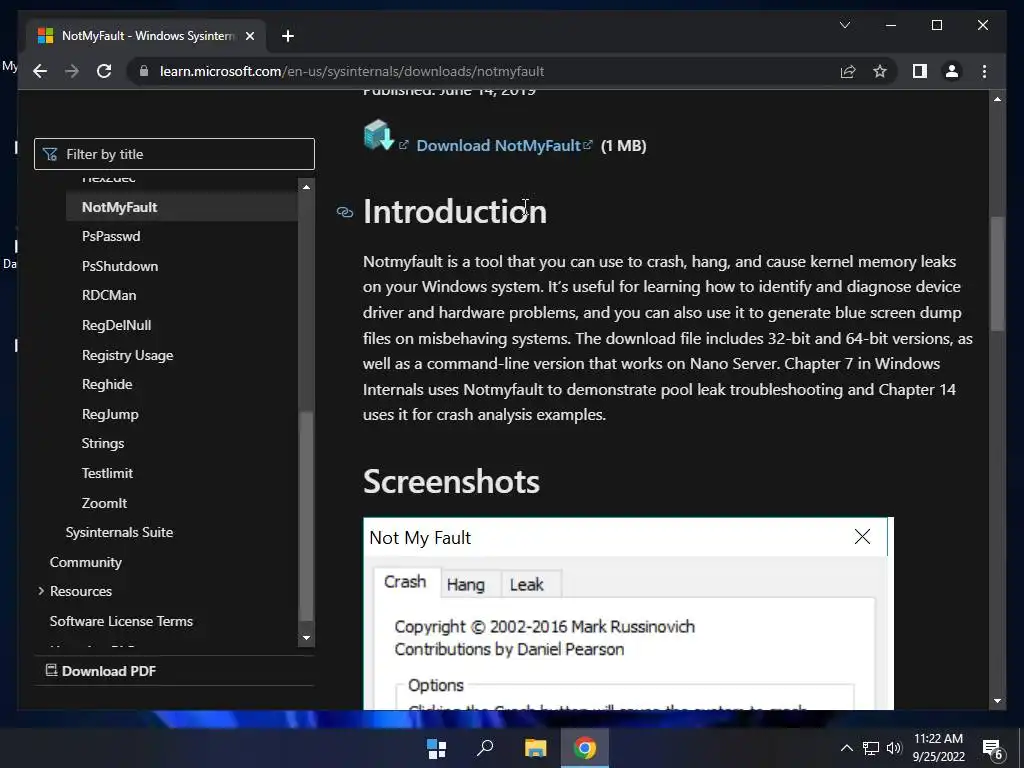Click page scrollbar down arrow
Viewport: 1024px width, 768px height.
[997, 701]
